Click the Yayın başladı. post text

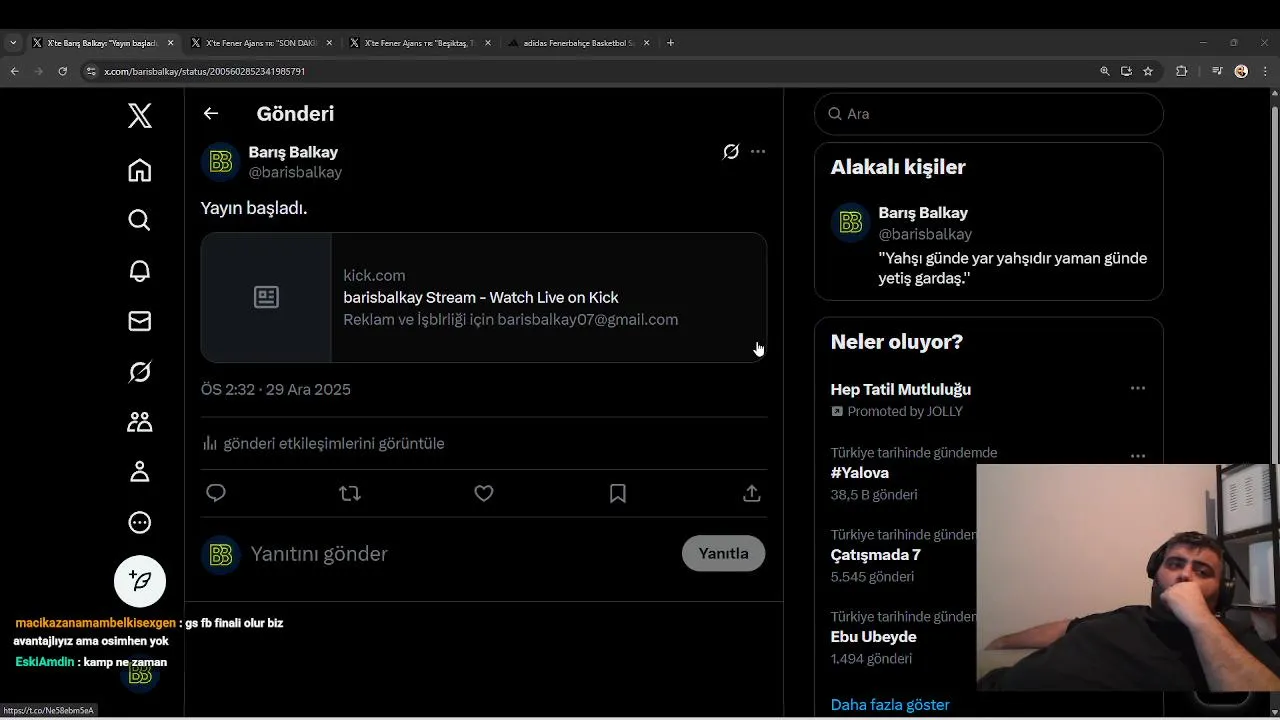tap(254, 208)
